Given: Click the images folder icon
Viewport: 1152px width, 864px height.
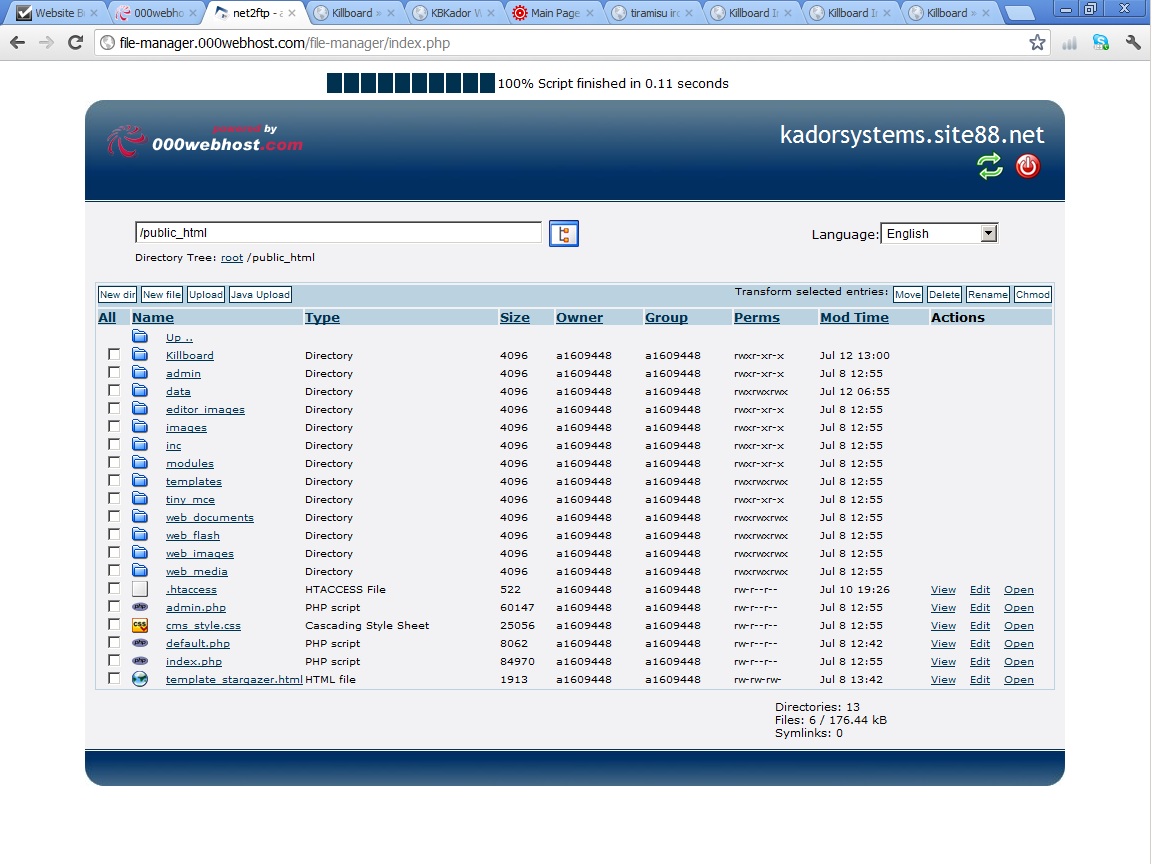Looking at the screenshot, I should [x=140, y=427].
